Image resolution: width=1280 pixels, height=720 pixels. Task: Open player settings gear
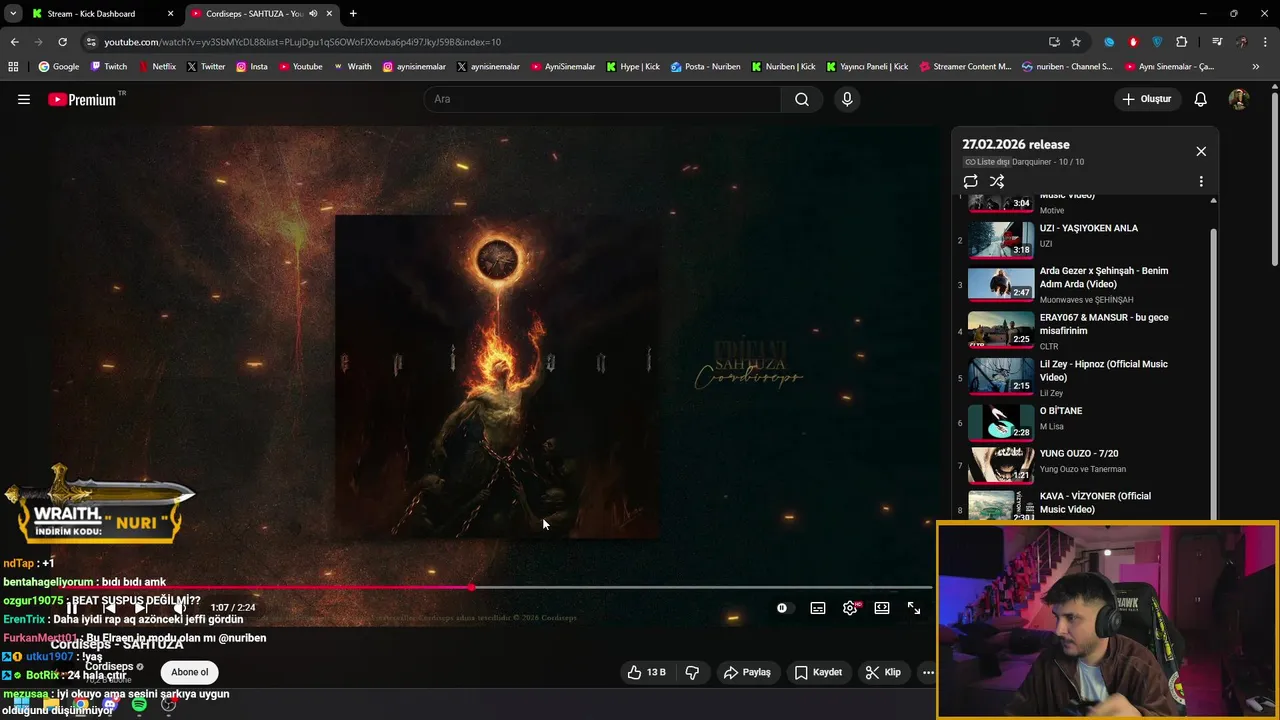(850, 608)
